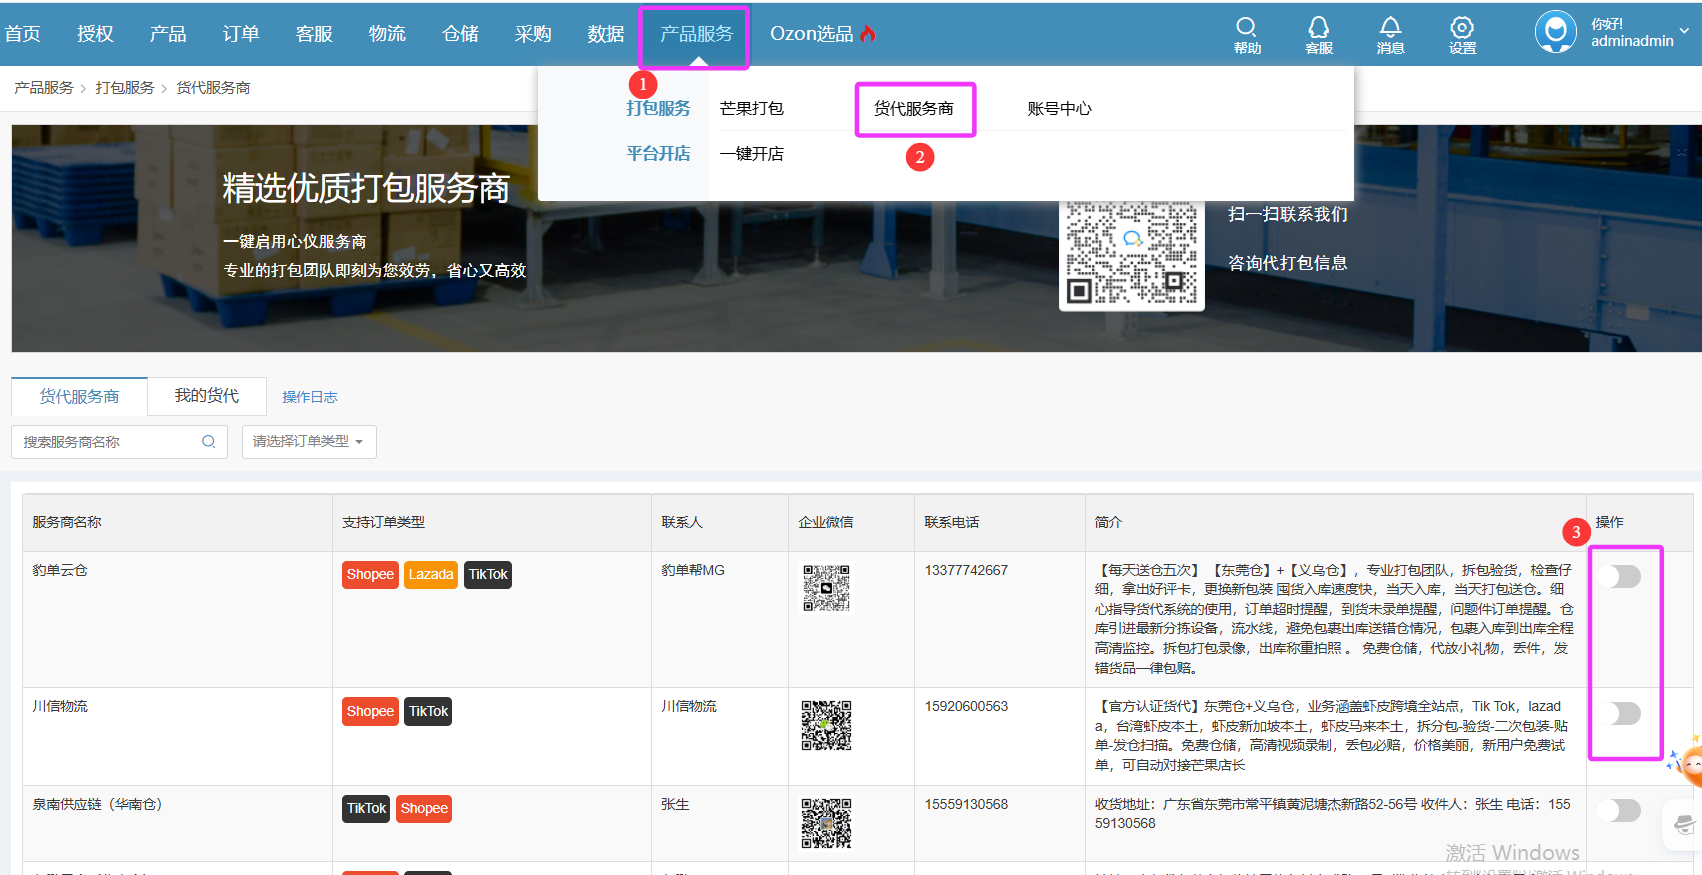Click the search magnifier in provider search box
The image size is (1702, 875).
point(208,442)
